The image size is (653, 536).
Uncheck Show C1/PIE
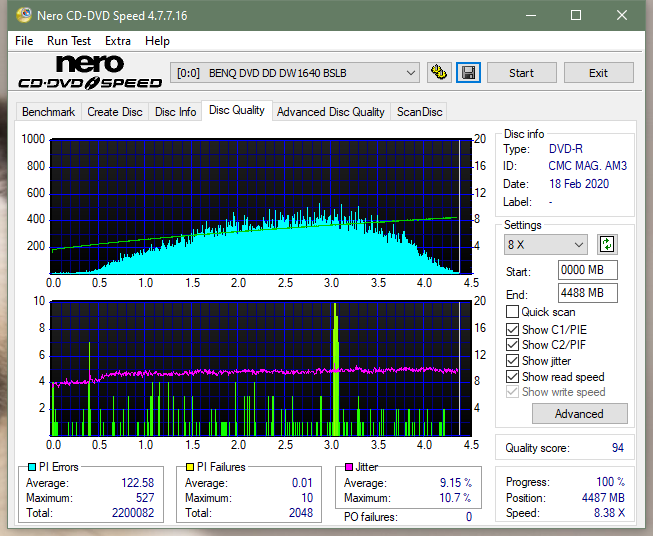click(512, 329)
